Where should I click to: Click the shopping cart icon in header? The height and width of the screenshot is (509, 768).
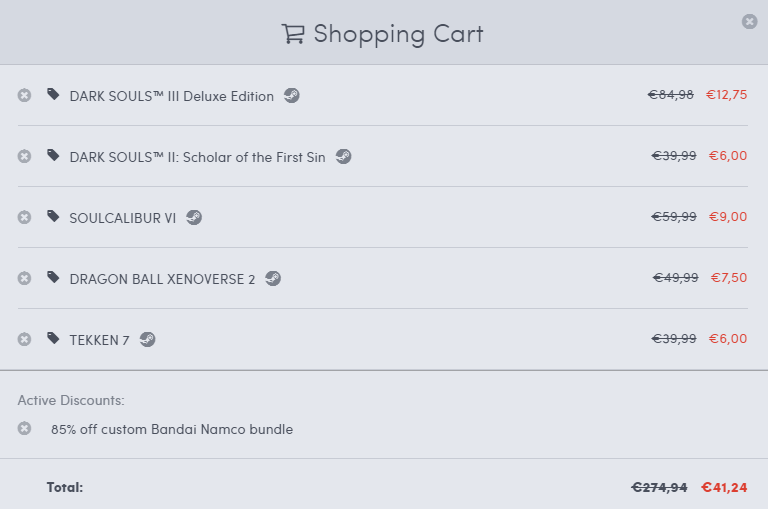(293, 34)
